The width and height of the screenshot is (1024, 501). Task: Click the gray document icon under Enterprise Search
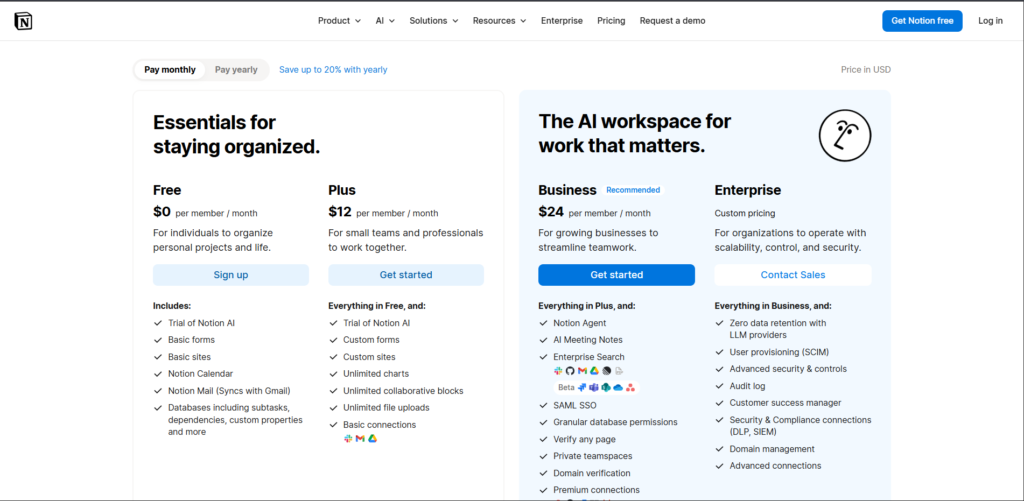tap(619, 371)
